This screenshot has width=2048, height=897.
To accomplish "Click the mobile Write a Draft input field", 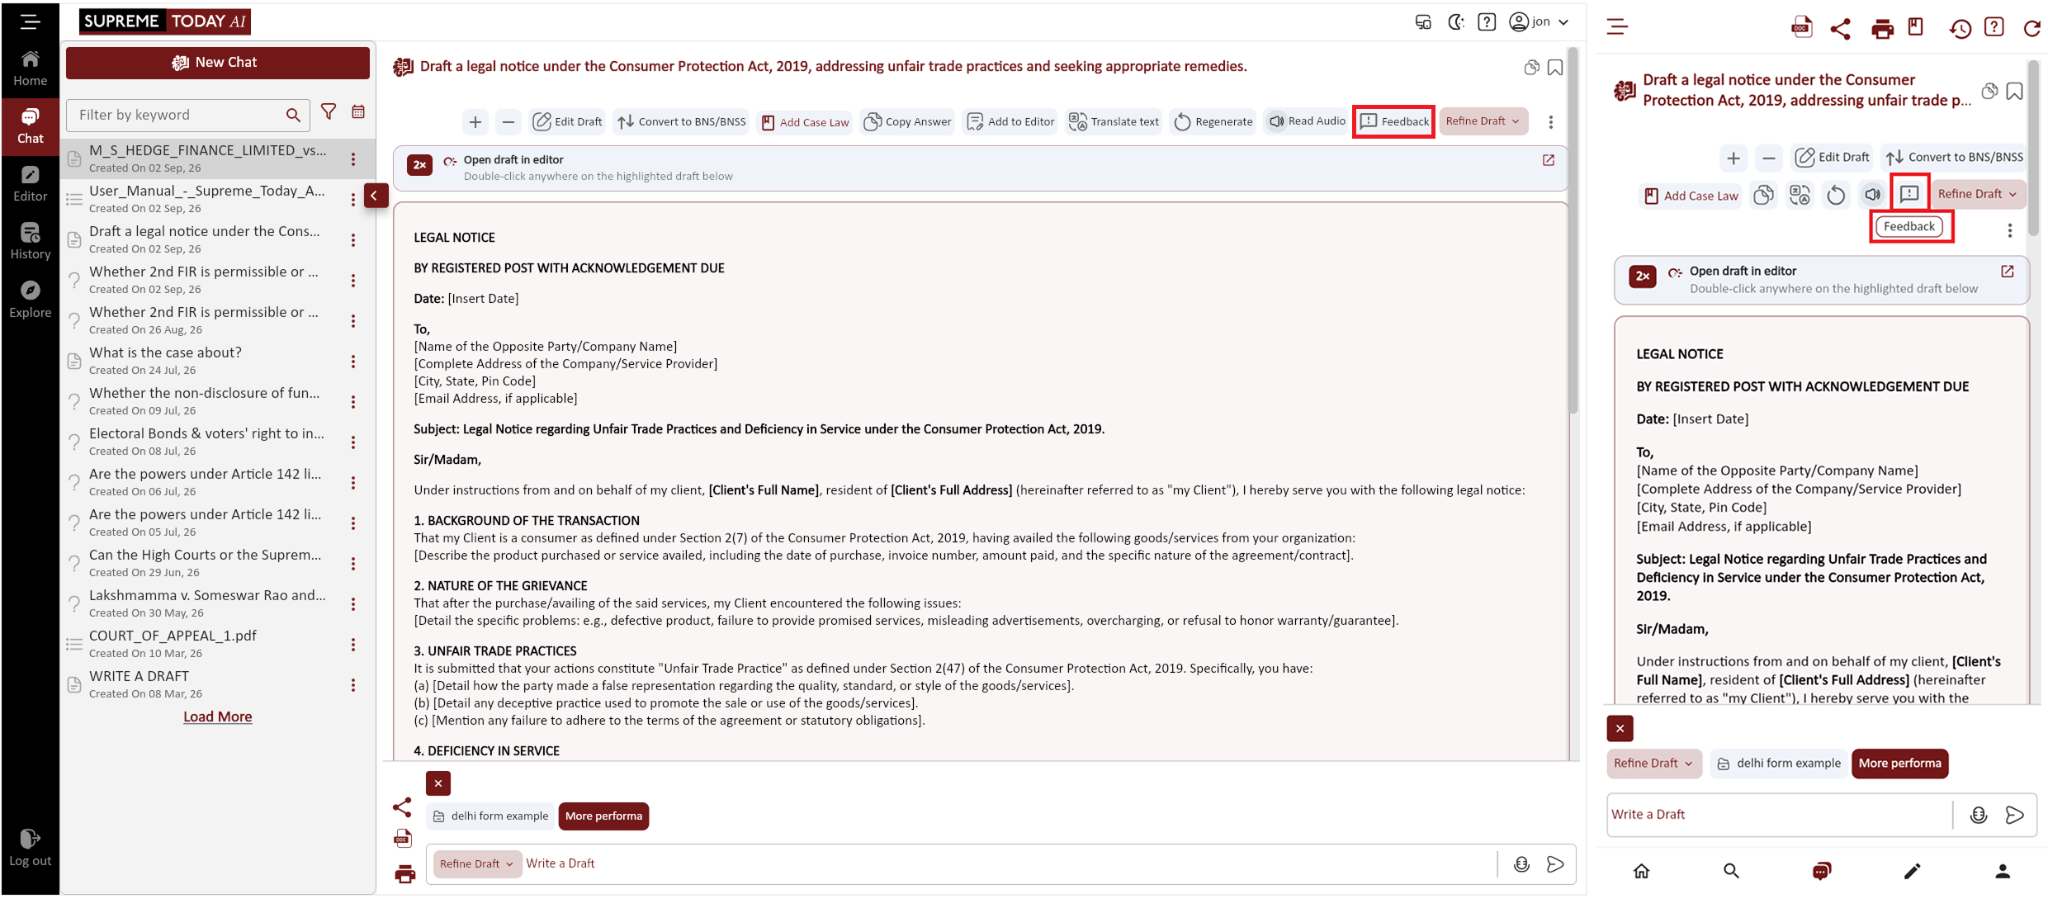I will tap(1778, 815).
